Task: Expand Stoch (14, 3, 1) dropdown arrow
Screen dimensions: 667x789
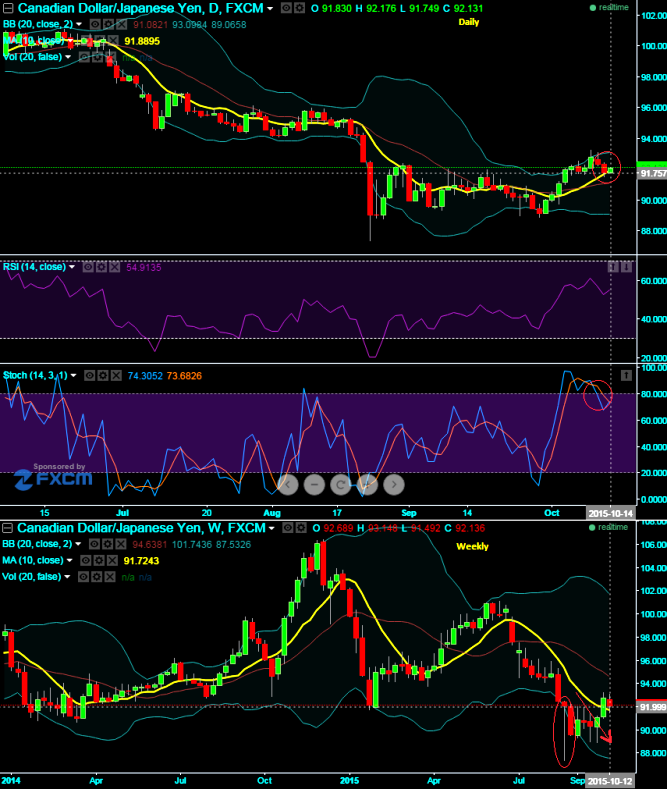Action: pyautogui.click(x=73, y=376)
